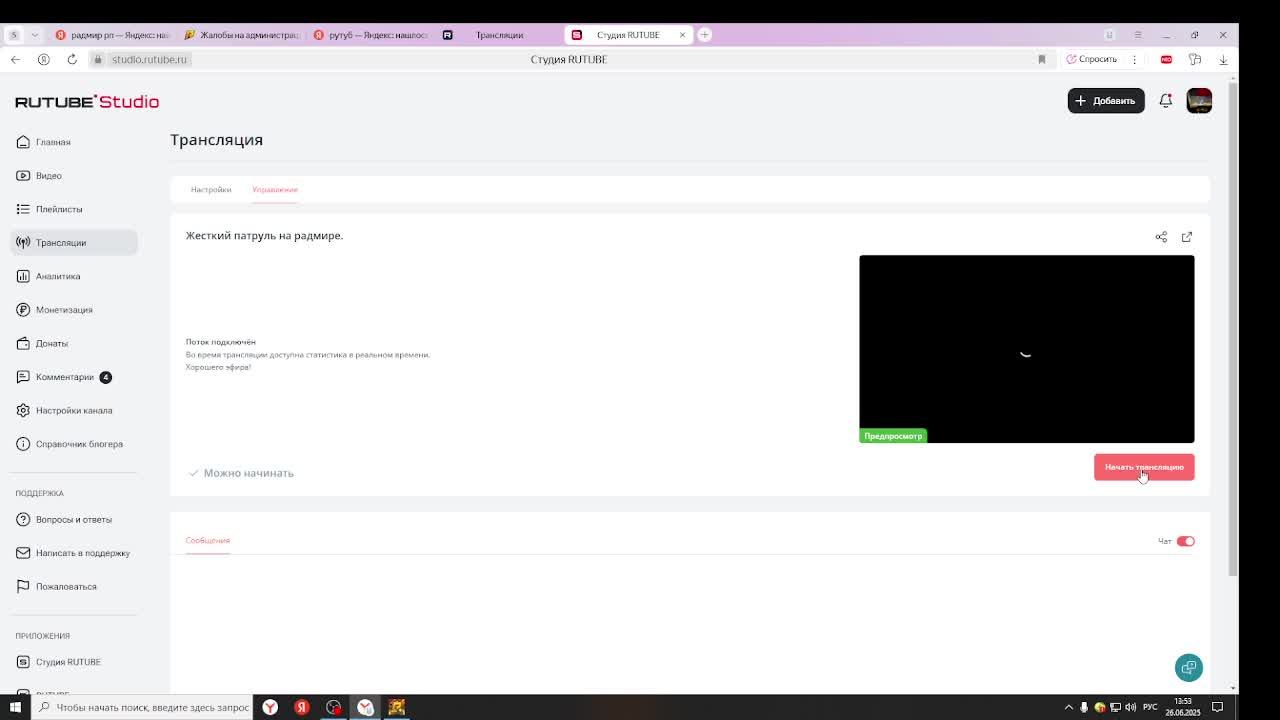Viewport: 1280px width, 720px height.
Task: Click the studio.rutube.ru address field
Action: [x=149, y=59]
